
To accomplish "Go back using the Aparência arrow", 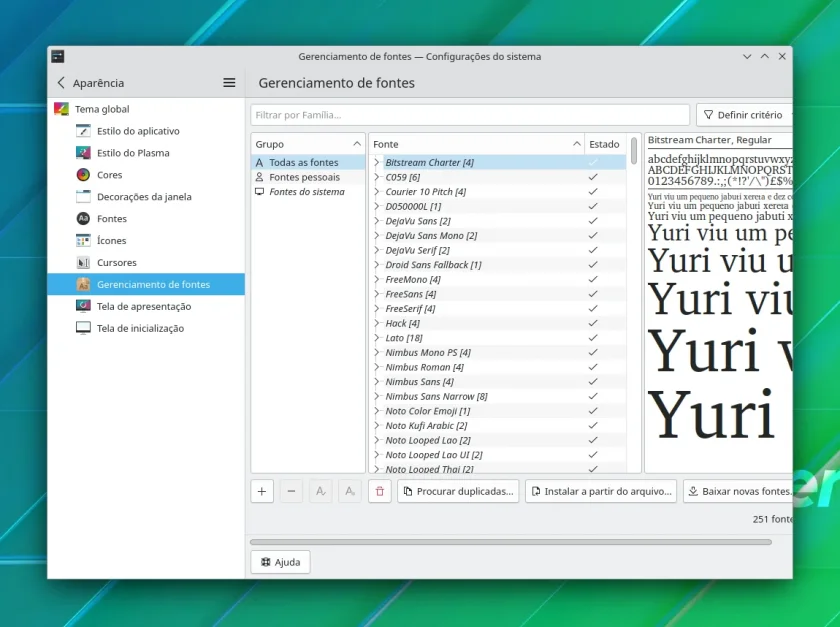I will pos(61,83).
